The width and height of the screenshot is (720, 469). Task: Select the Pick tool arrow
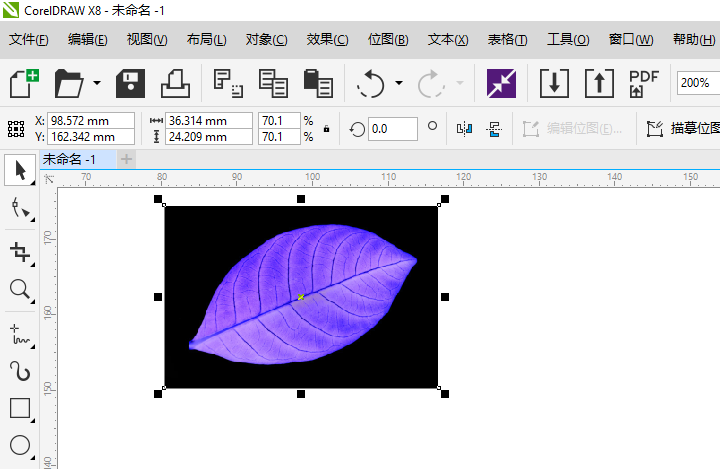pyautogui.click(x=19, y=170)
